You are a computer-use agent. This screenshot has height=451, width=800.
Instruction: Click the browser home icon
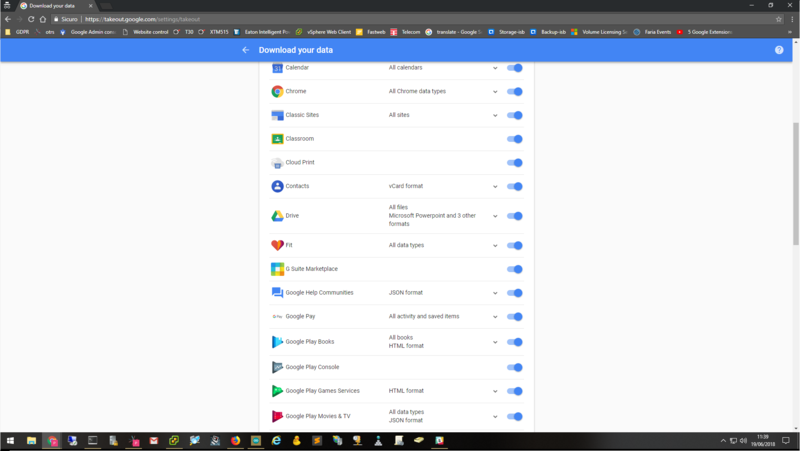point(43,19)
